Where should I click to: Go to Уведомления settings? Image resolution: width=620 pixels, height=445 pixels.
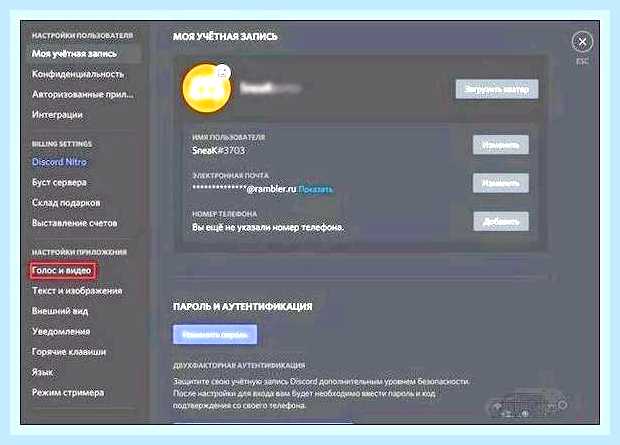coord(61,331)
